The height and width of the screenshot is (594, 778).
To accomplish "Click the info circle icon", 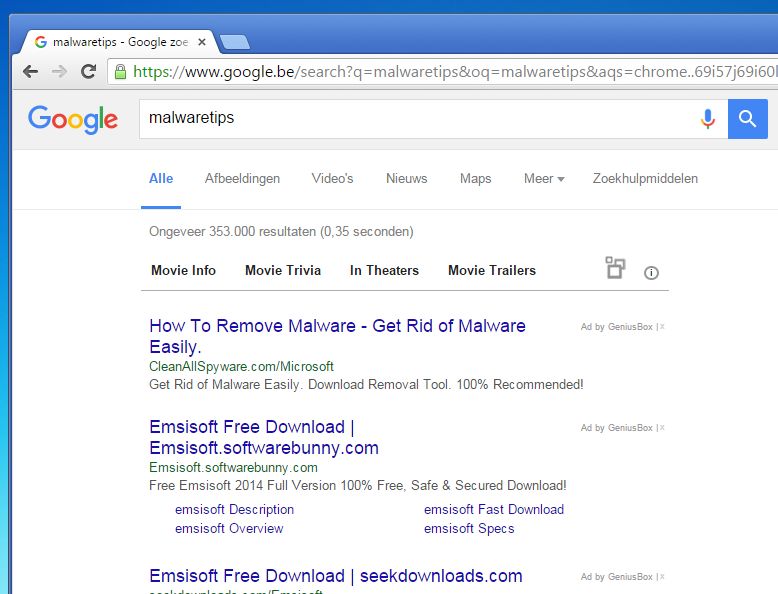I will (652, 272).
